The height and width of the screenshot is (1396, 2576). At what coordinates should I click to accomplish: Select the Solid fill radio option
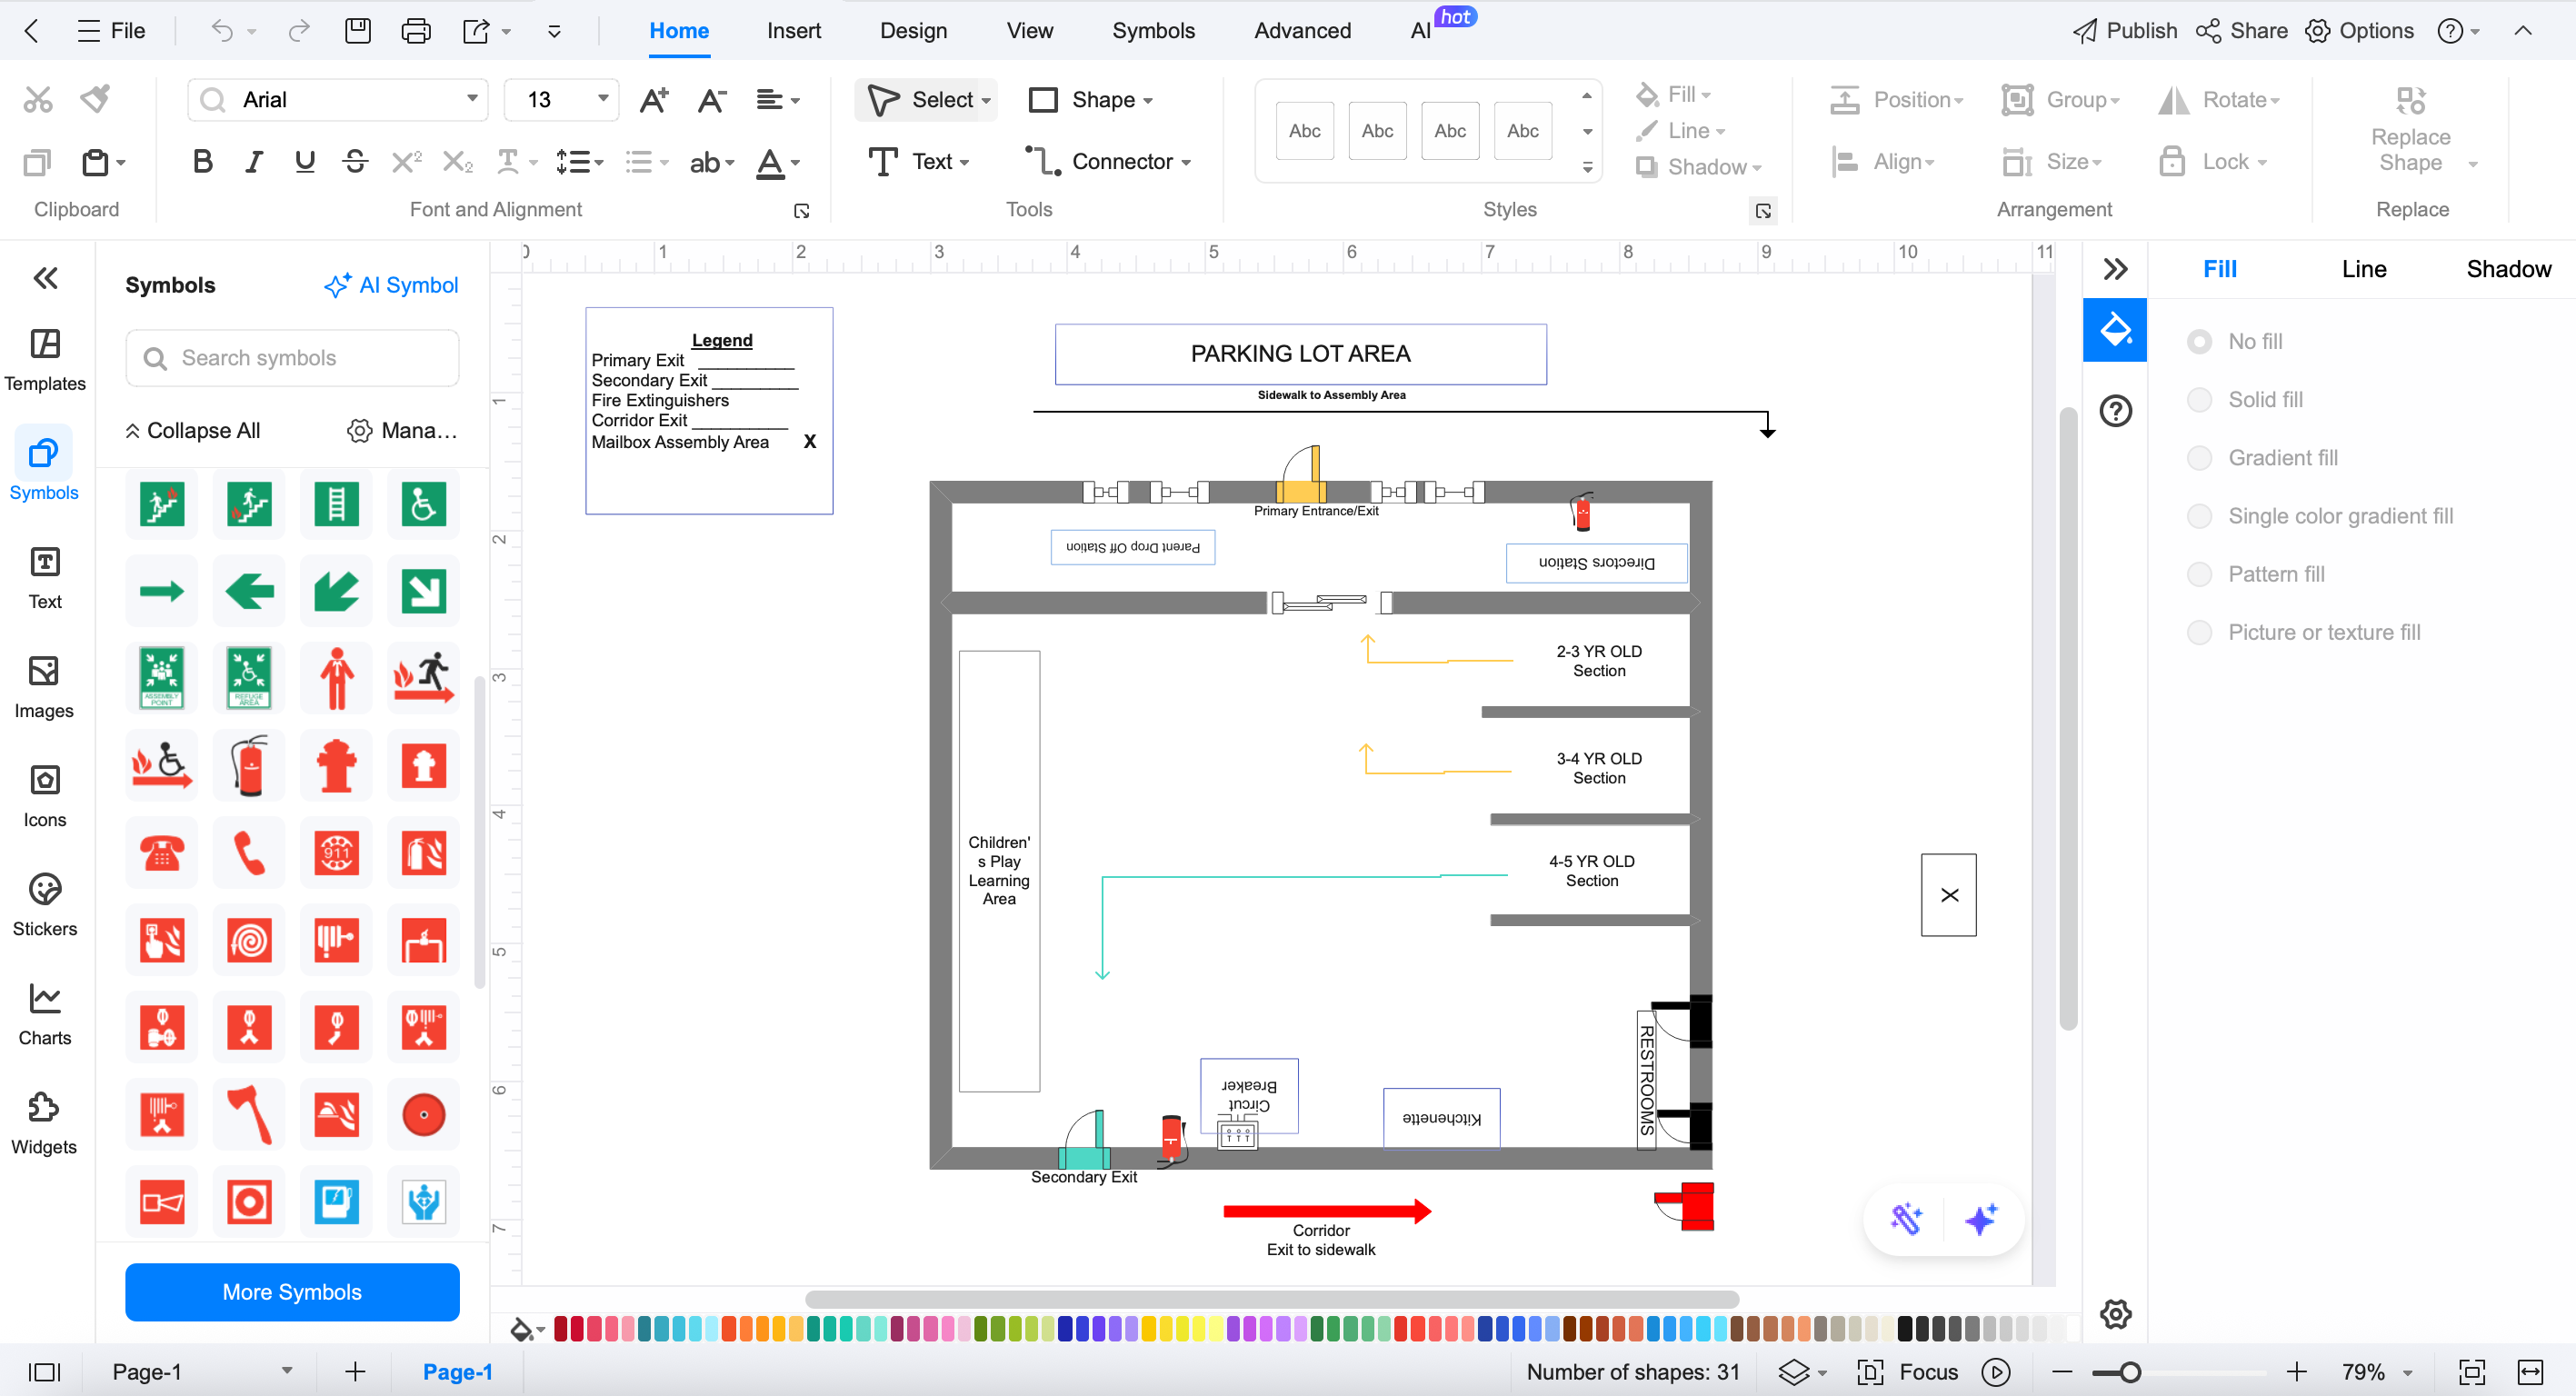click(x=2199, y=399)
